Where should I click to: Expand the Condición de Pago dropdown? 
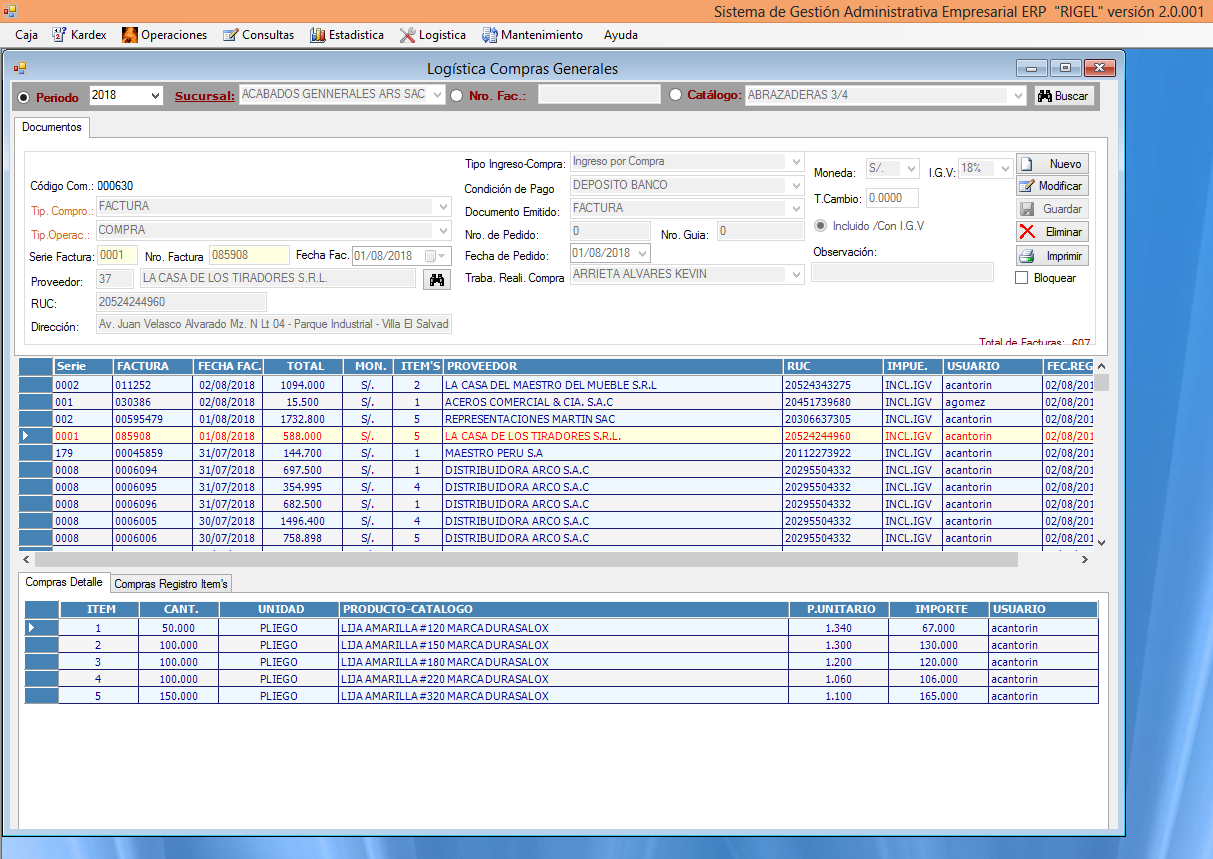(x=796, y=184)
